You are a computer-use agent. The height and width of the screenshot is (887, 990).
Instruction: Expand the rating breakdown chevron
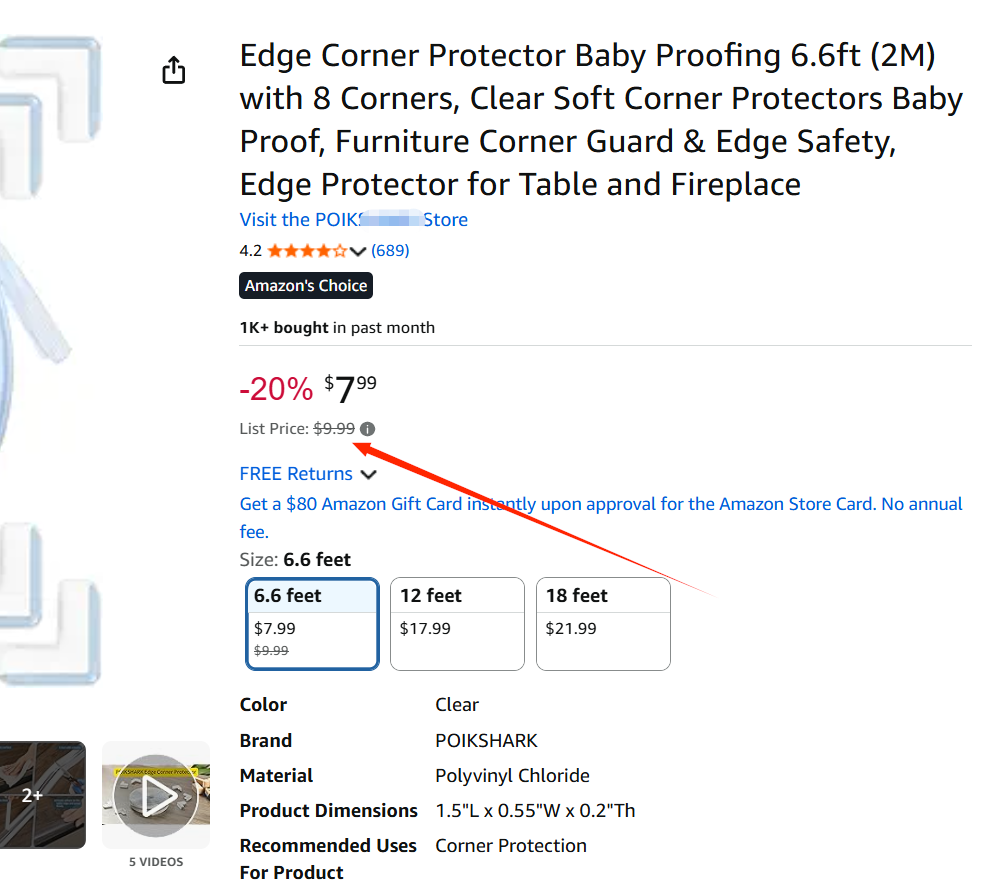coord(358,251)
